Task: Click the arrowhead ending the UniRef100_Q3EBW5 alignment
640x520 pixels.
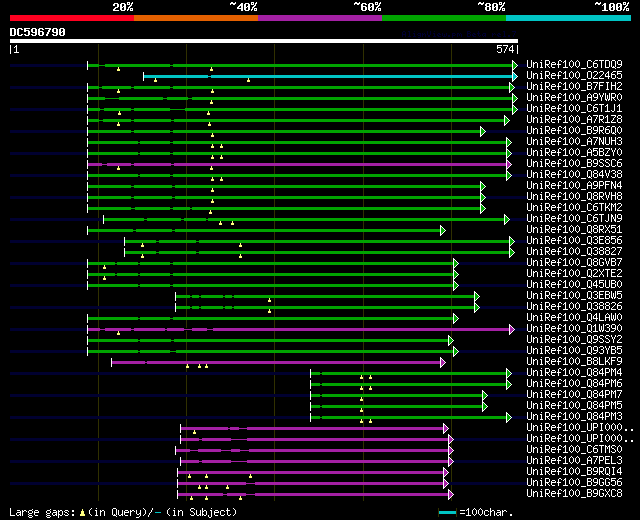Action: coord(477,296)
